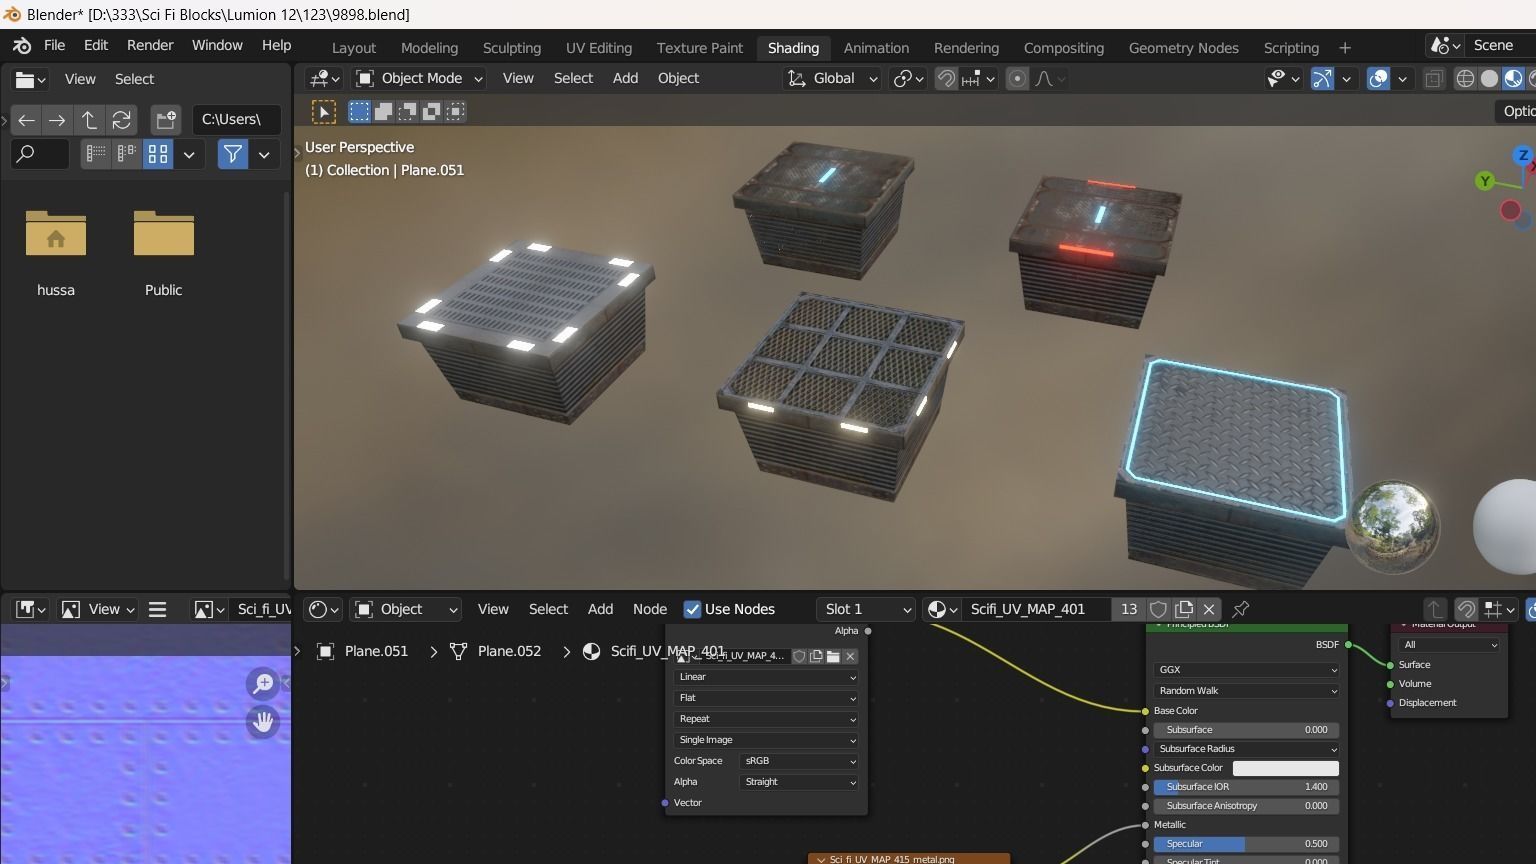Toggle snapping magnet in 3D viewport

click(945, 79)
